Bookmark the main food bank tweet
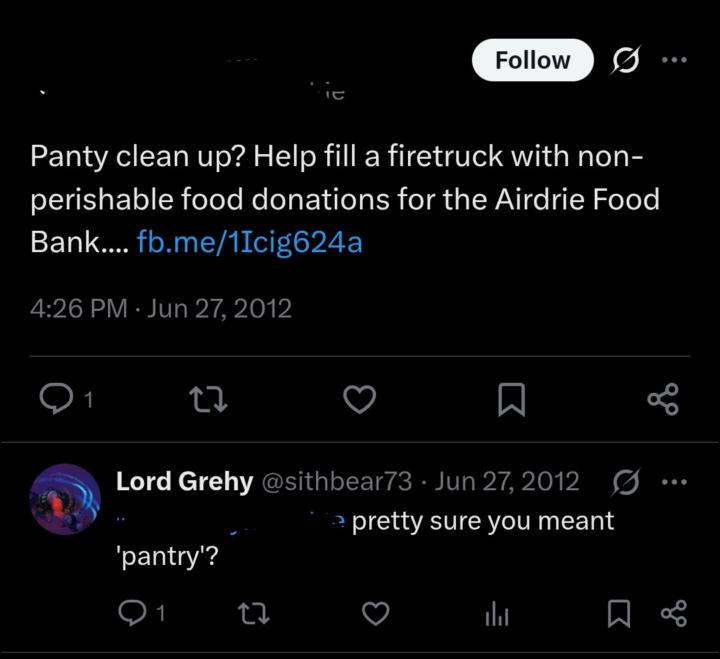 511,400
